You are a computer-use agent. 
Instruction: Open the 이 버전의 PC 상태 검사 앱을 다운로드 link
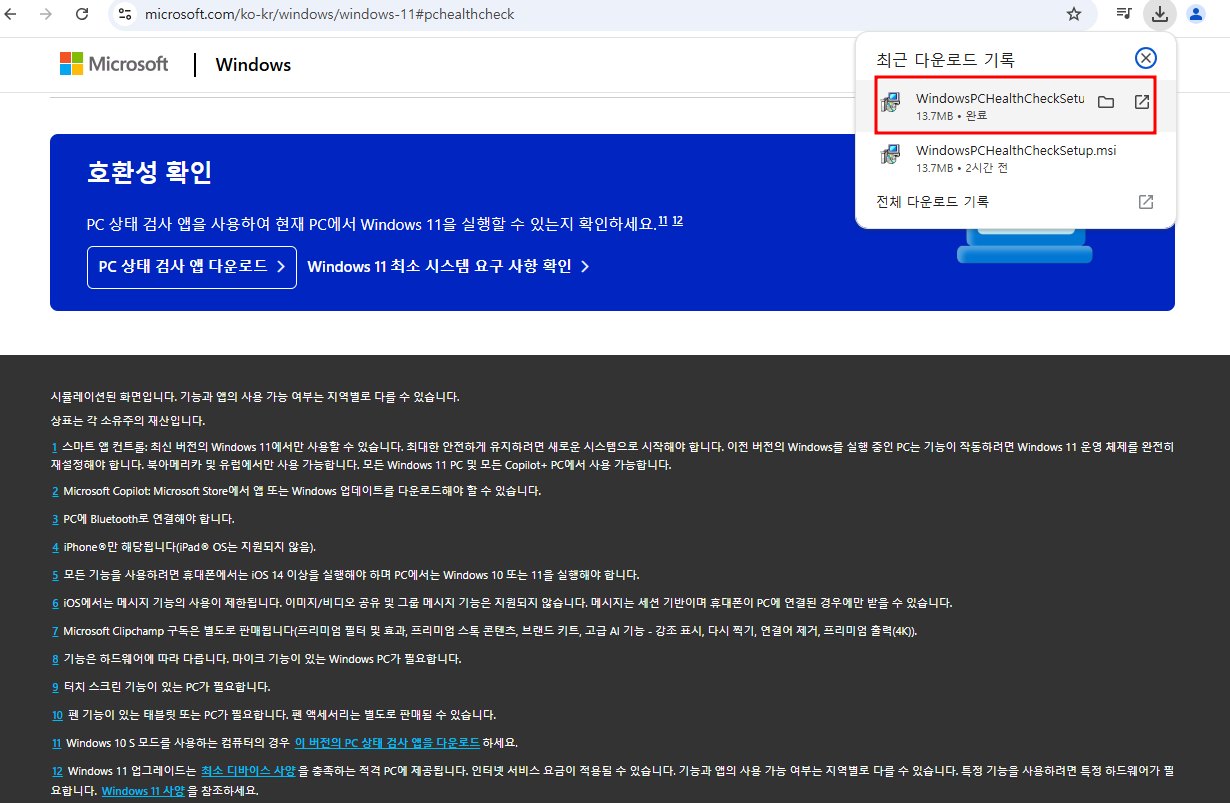387,743
